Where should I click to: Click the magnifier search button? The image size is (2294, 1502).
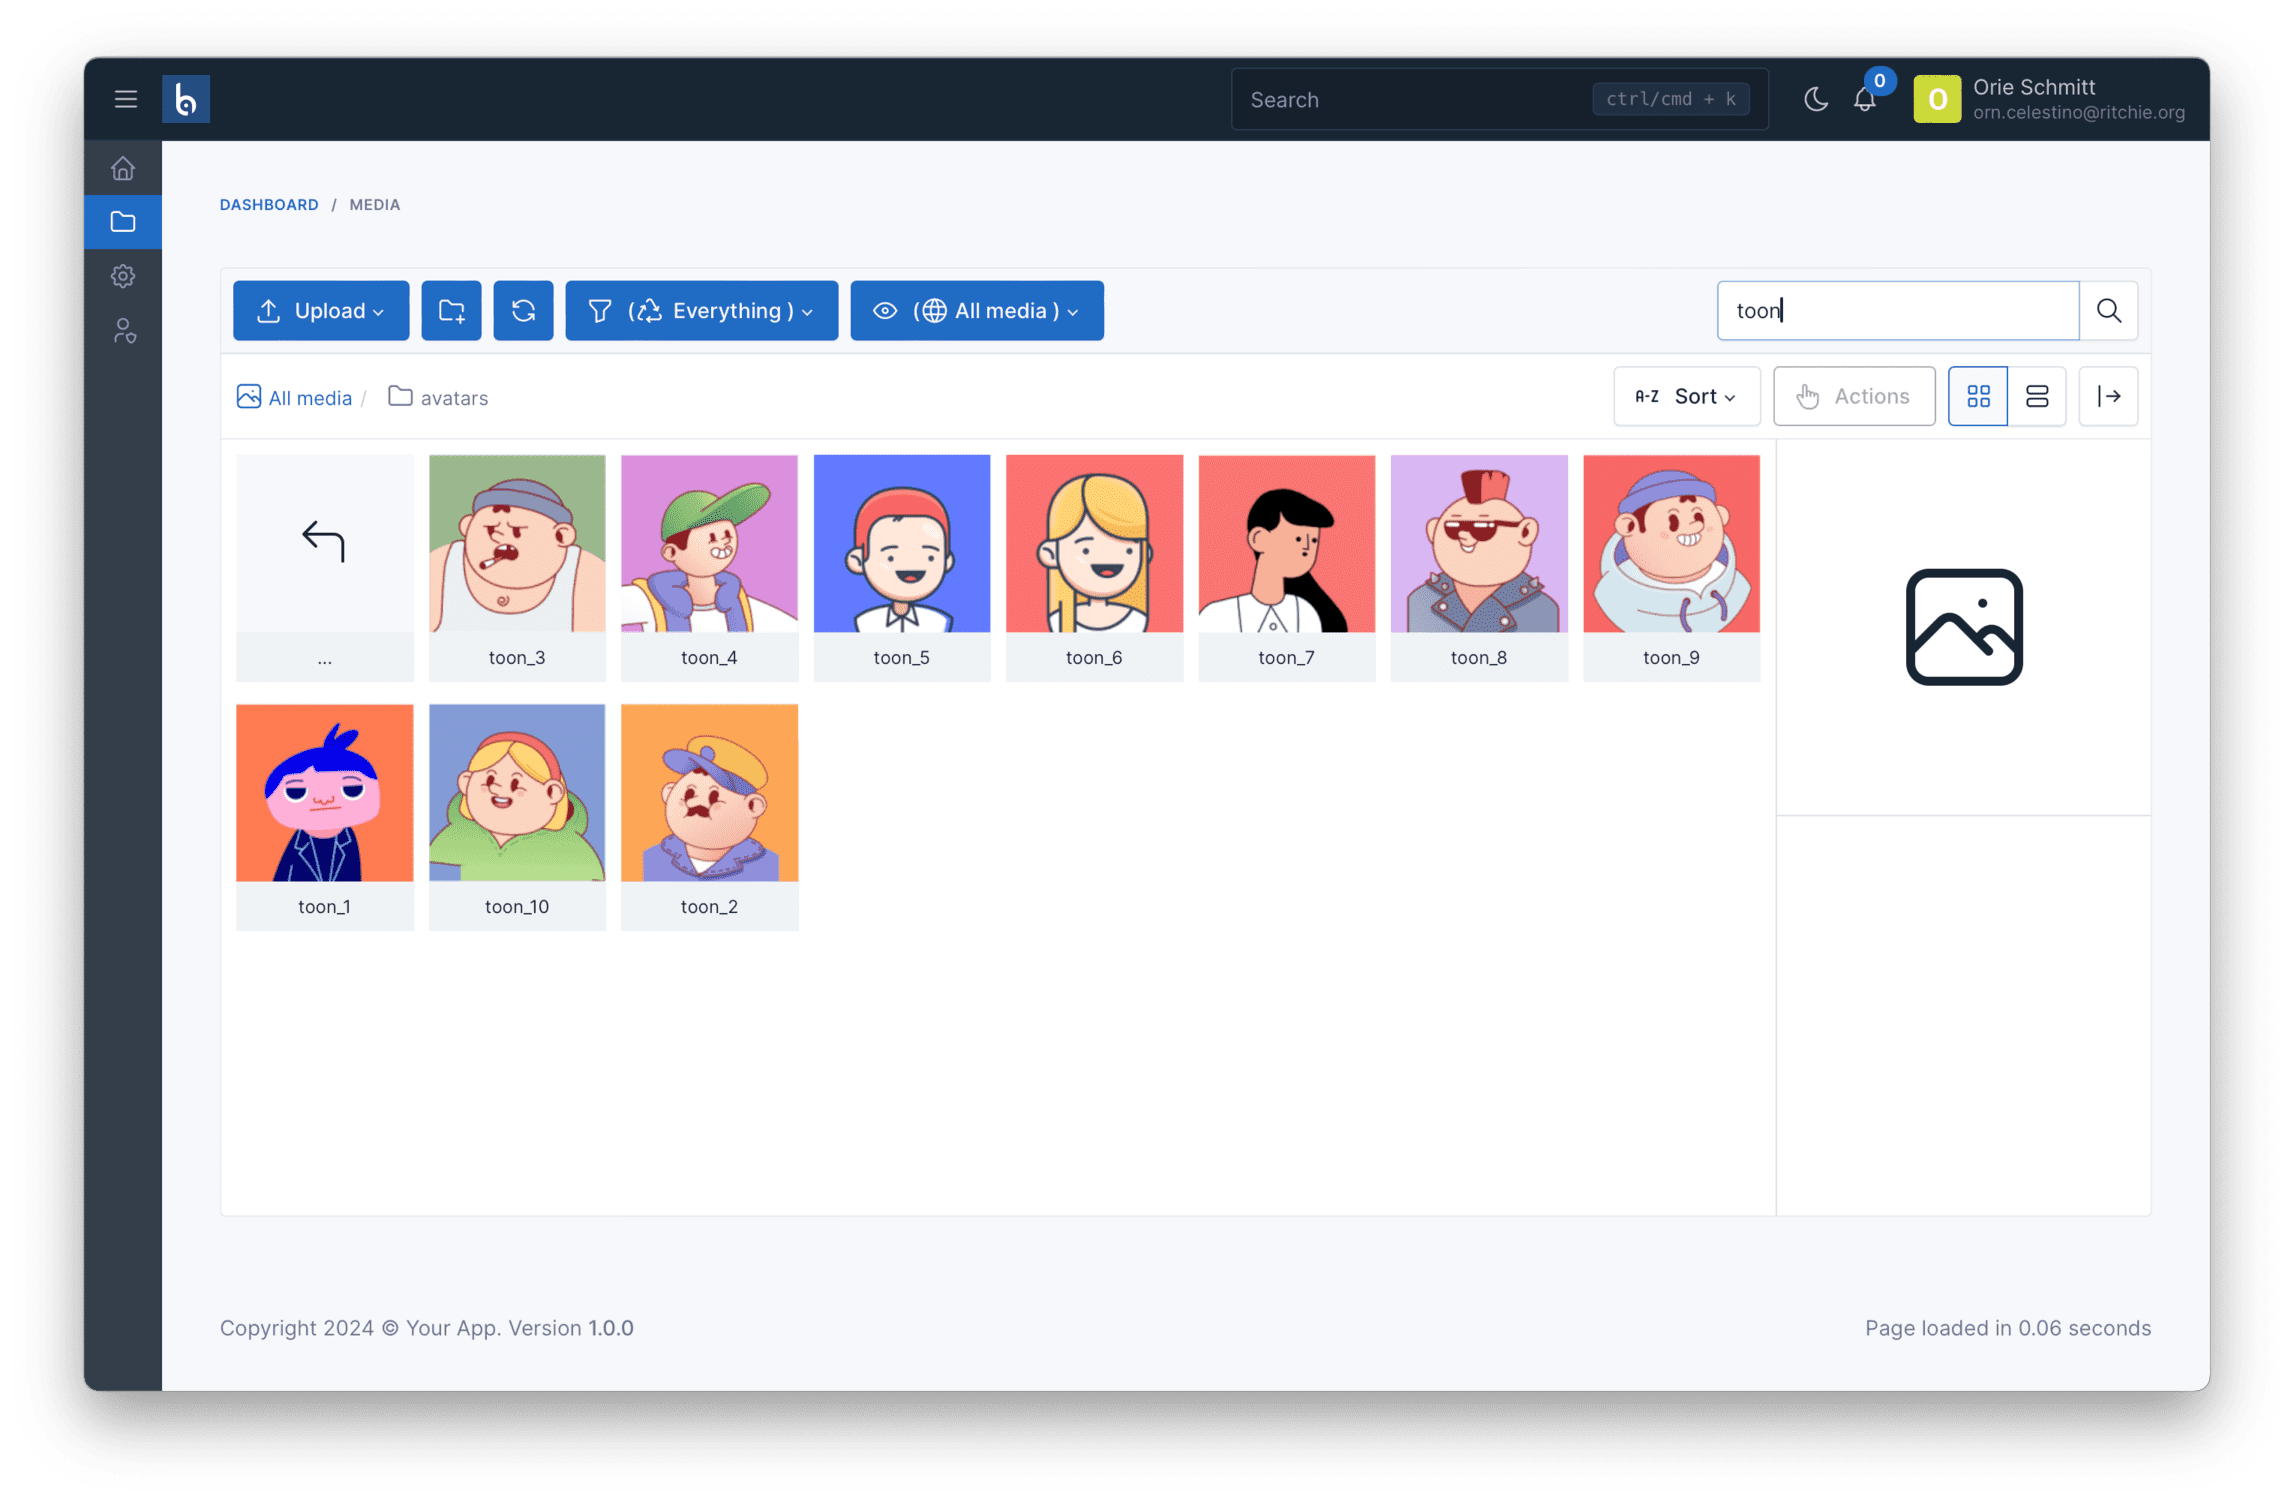(2108, 311)
